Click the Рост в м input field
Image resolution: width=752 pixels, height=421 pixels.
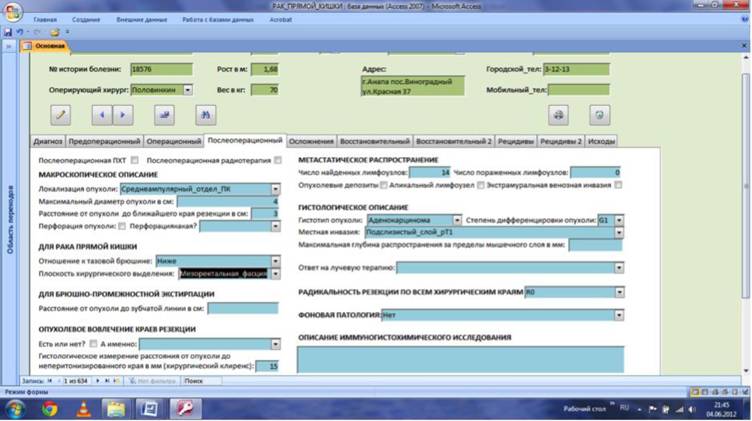coord(265,69)
